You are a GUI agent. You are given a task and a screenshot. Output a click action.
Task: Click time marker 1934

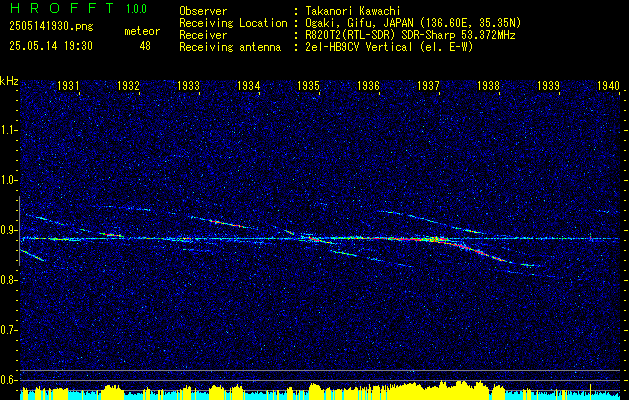click(248, 85)
